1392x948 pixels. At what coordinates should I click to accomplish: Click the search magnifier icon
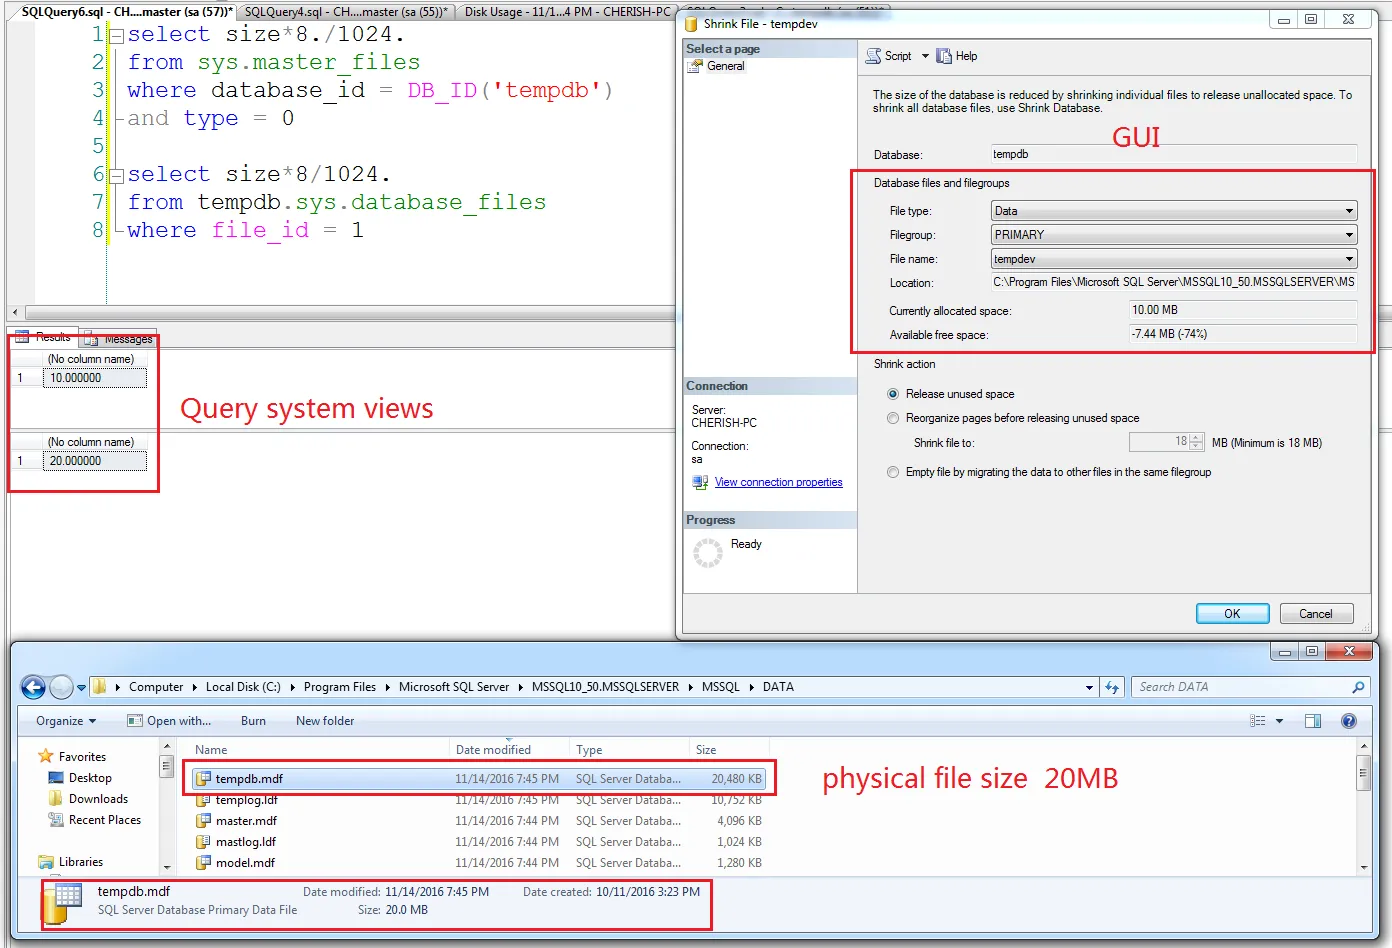[x=1358, y=687]
